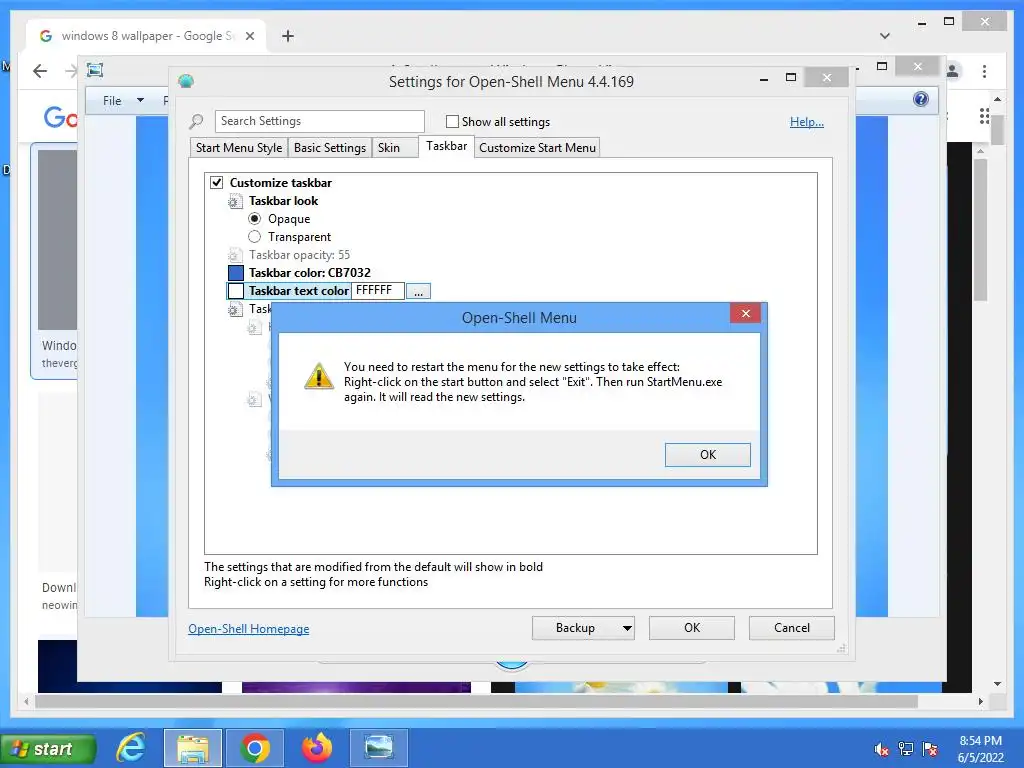Click the gear icon next to Taskbar look

point(234,201)
